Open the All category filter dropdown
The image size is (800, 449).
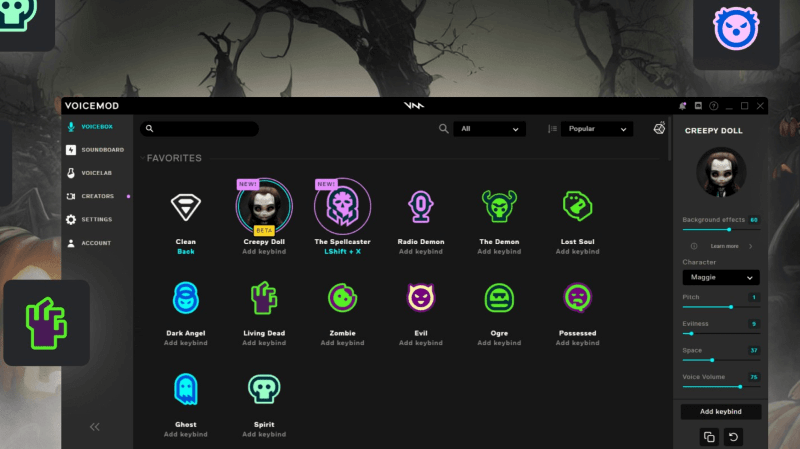[489, 129]
